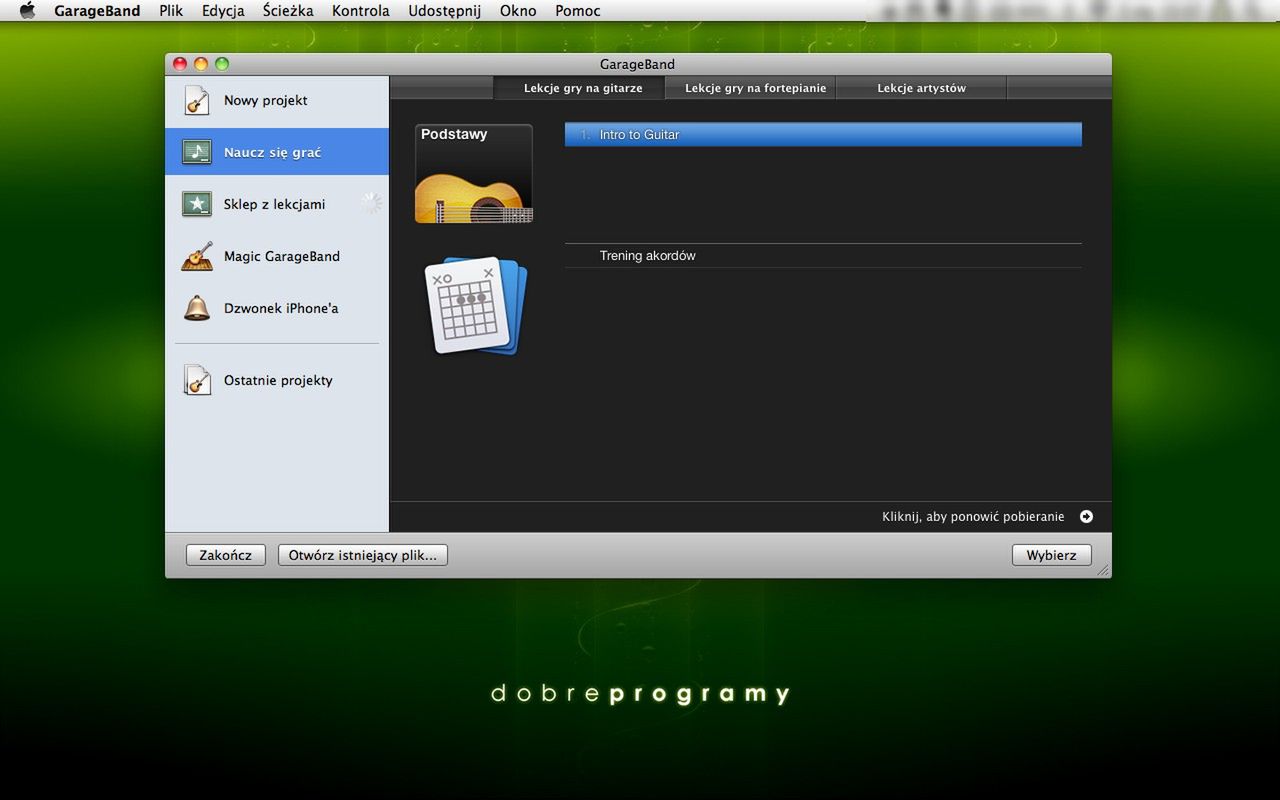Select the 'Intro to Guitar' lesson row
The height and width of the screenshot is (800, 1280).
click(823, 134)
